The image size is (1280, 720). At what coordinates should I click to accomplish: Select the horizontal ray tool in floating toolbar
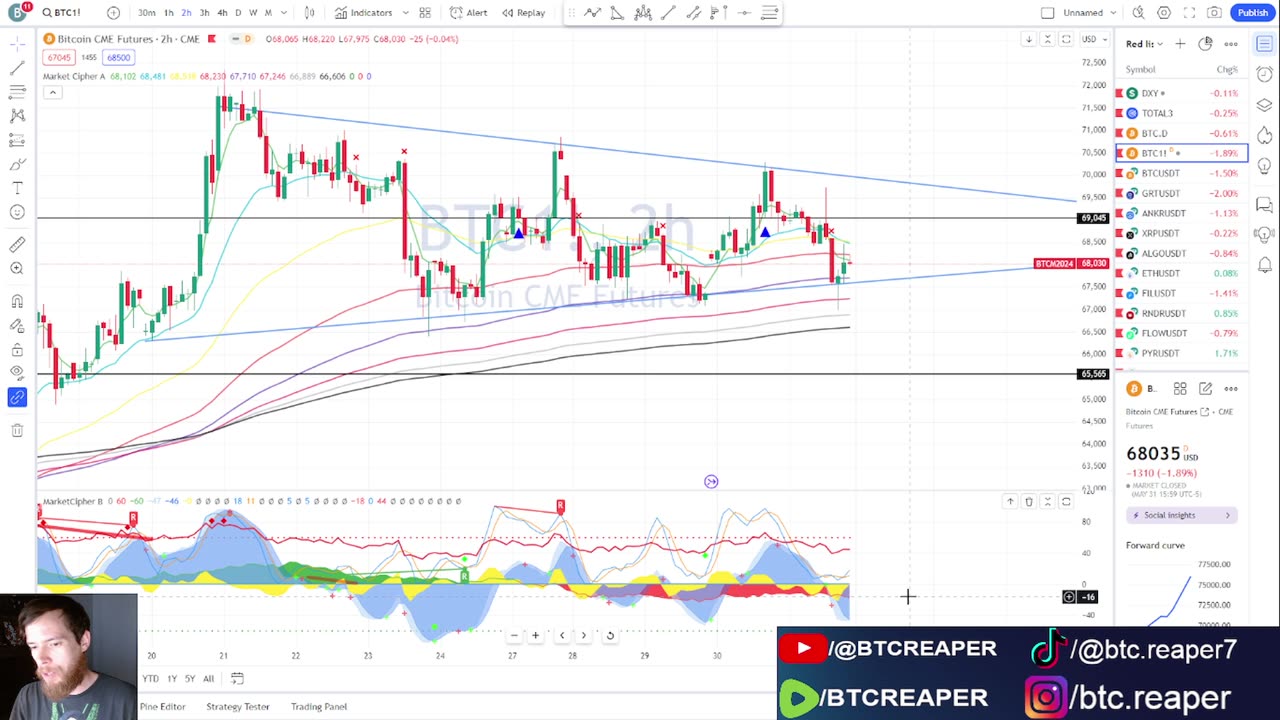point(744,13)
